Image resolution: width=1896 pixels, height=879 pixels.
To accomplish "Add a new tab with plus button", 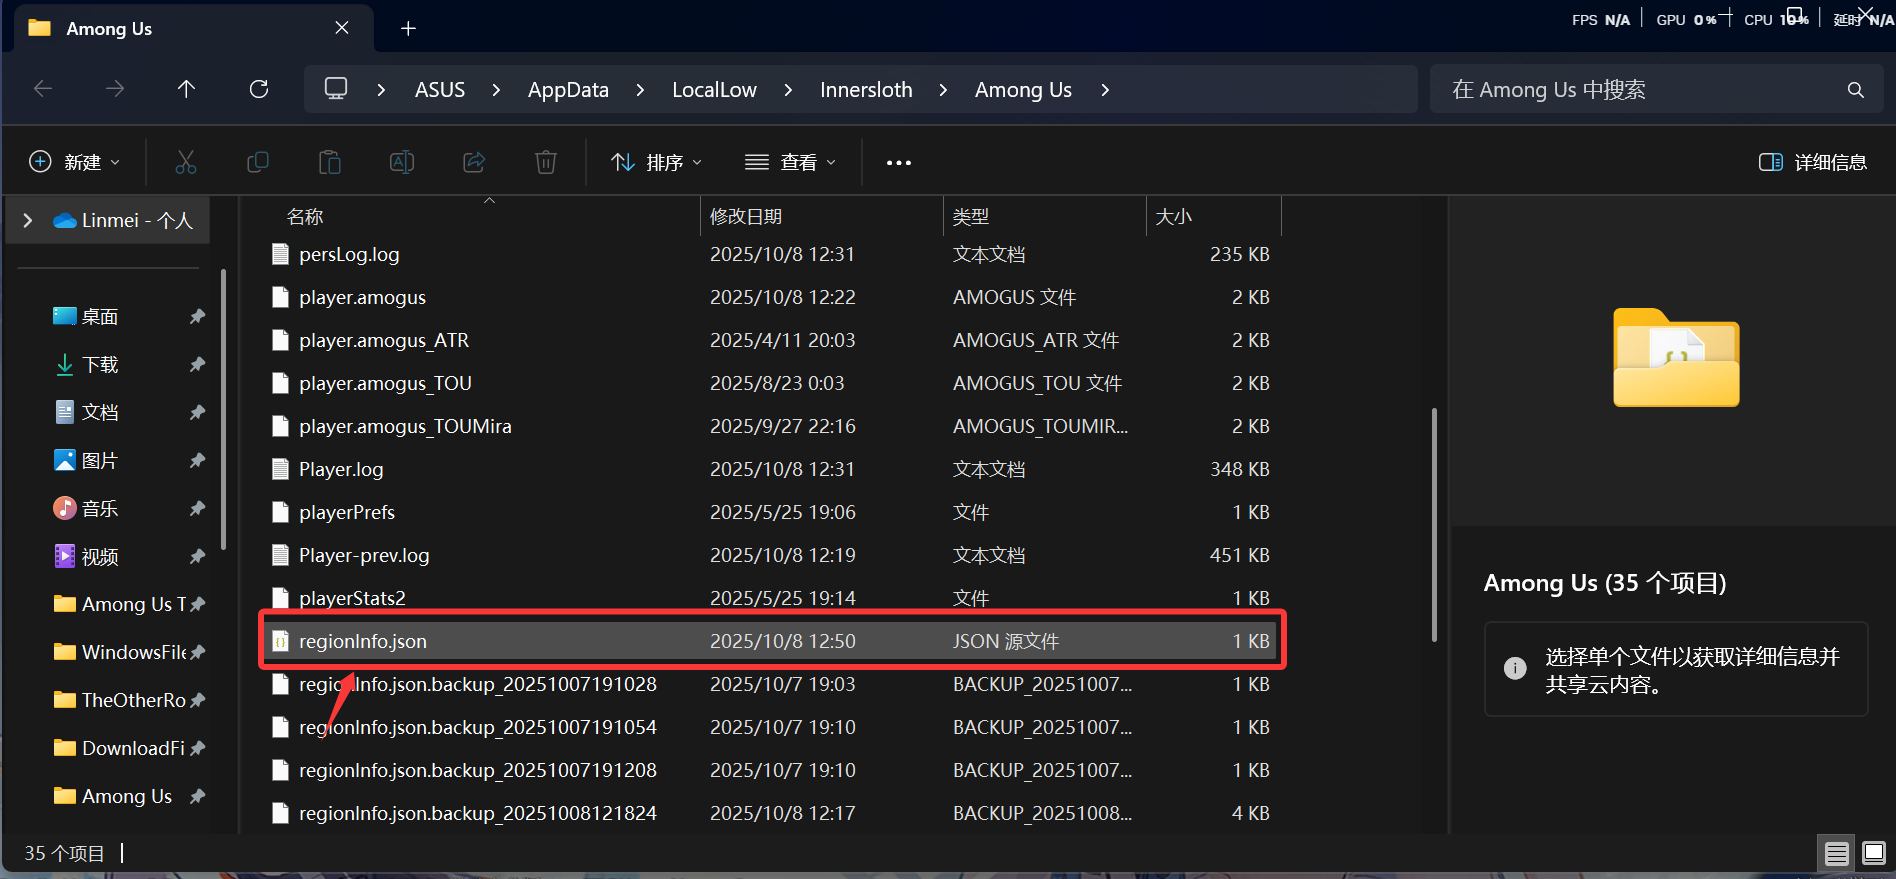I will pyautogui.click(x=408, y=28).
